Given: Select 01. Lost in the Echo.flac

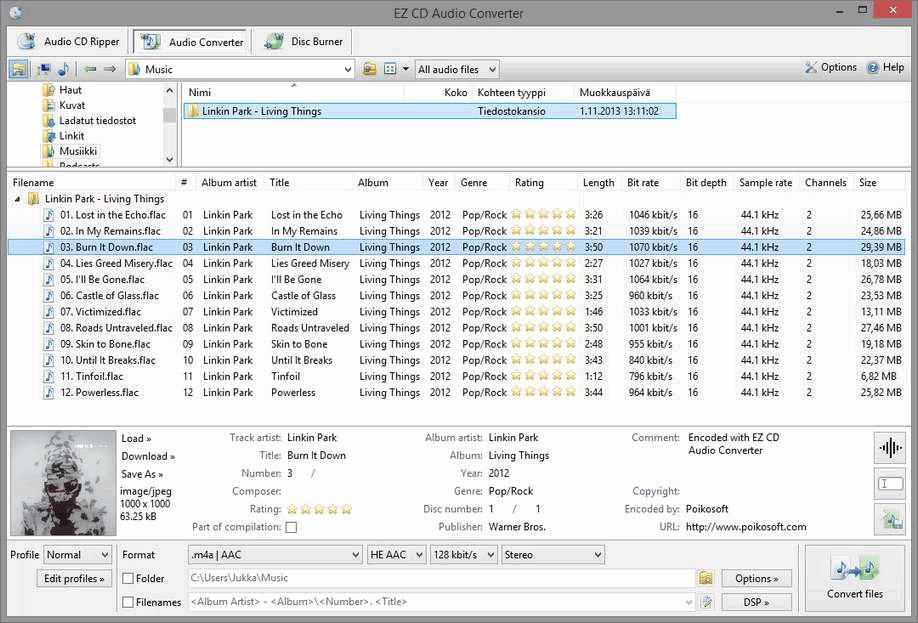Looking at the screenshot, I should click(112, 215).
